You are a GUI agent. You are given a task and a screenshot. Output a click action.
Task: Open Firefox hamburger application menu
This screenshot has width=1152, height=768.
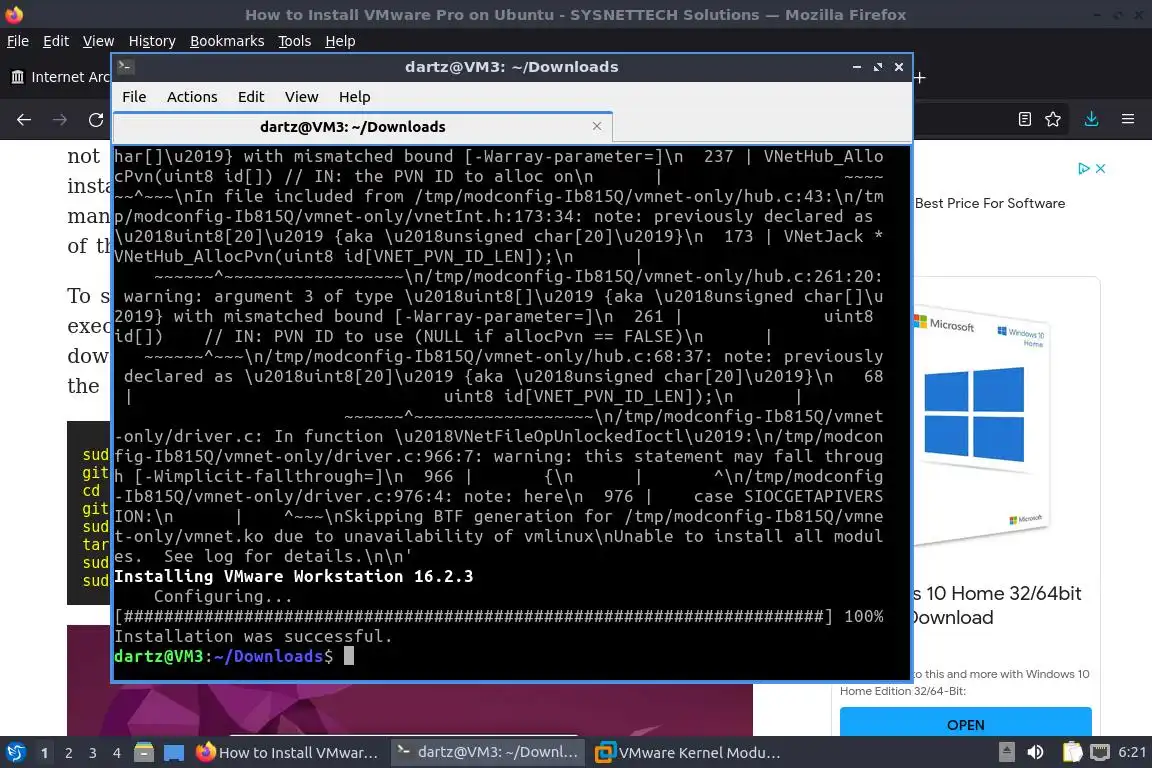(x=1128, y=119)
